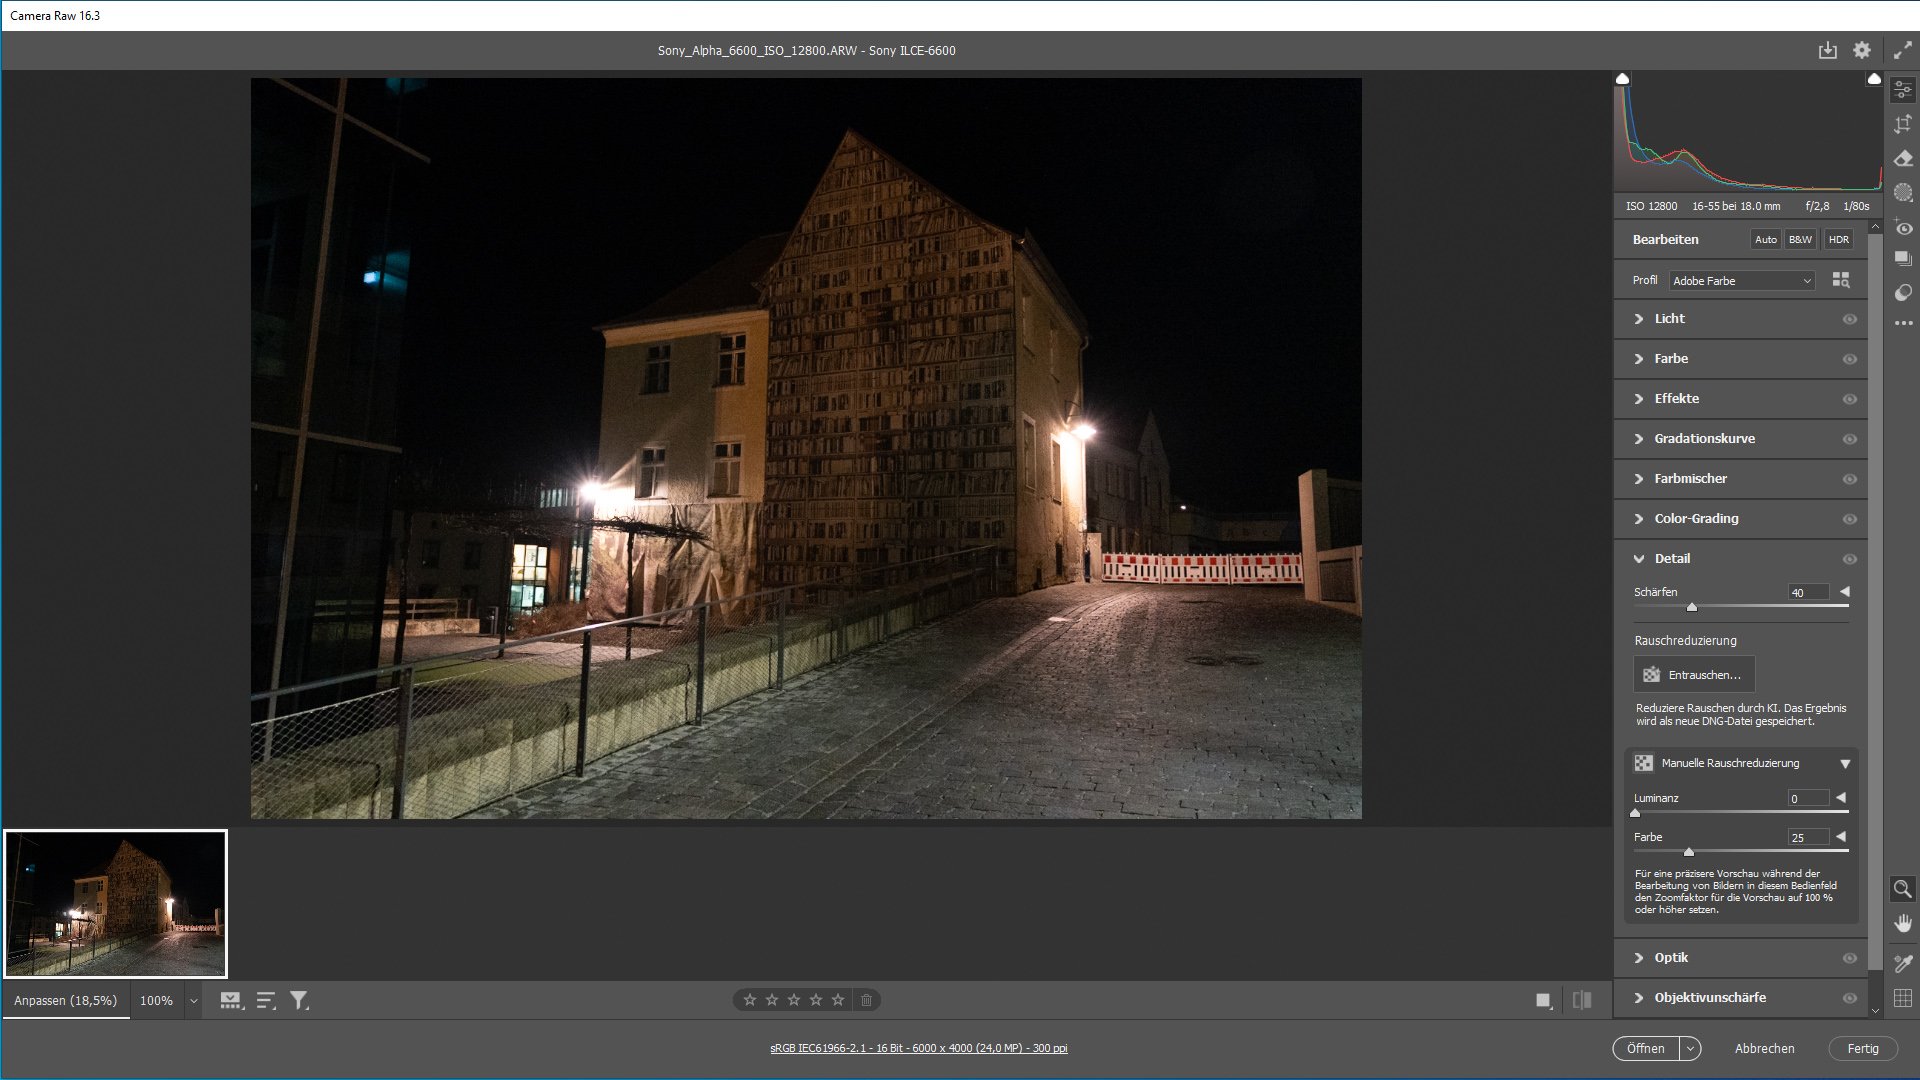Toggle visibility of Licht panel edits
This screenshot has height=1080, width=1920.
coord(1849,319)
